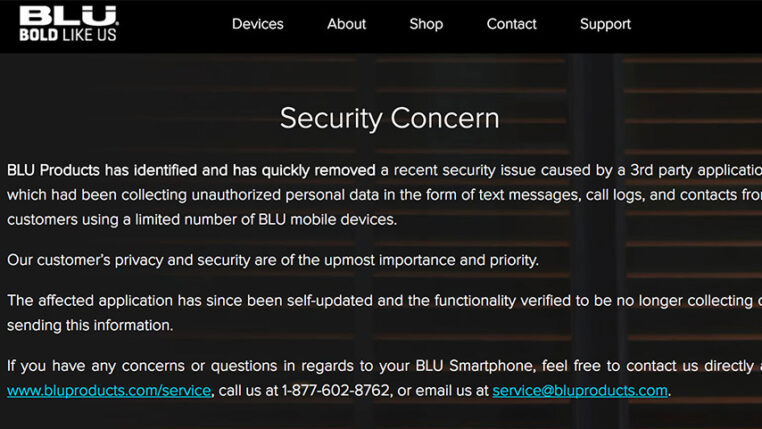The height and width of the screenshot is (429, 762).
Task: Open the Support section
Action: click(x=606, y=24)
